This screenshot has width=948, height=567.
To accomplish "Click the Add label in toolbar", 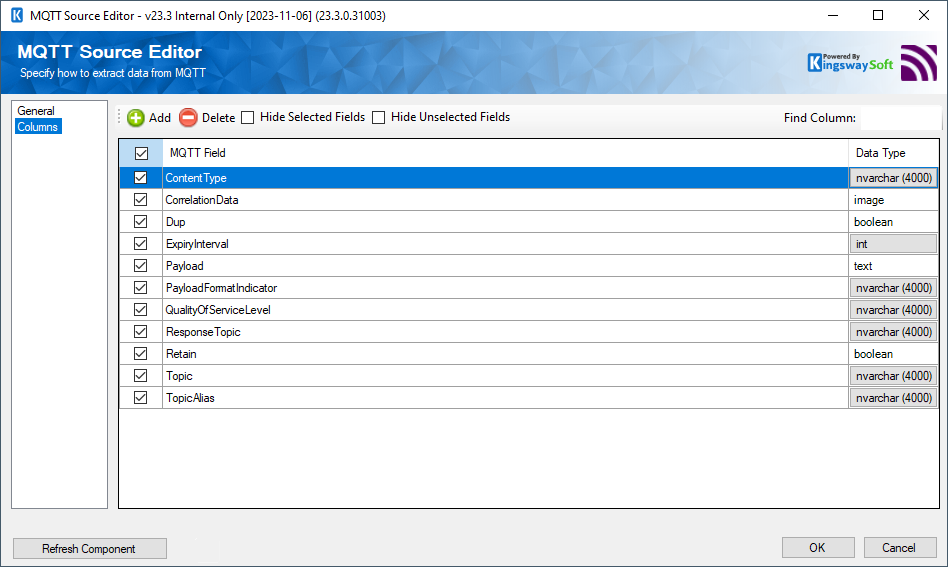I will click(160, 118).
